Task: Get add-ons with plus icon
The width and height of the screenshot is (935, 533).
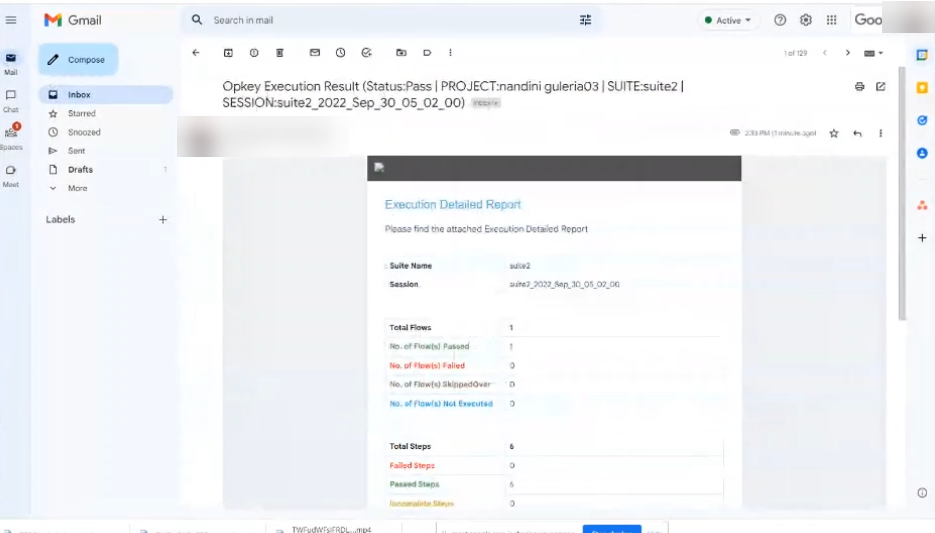Action: [x=922, y=238]
